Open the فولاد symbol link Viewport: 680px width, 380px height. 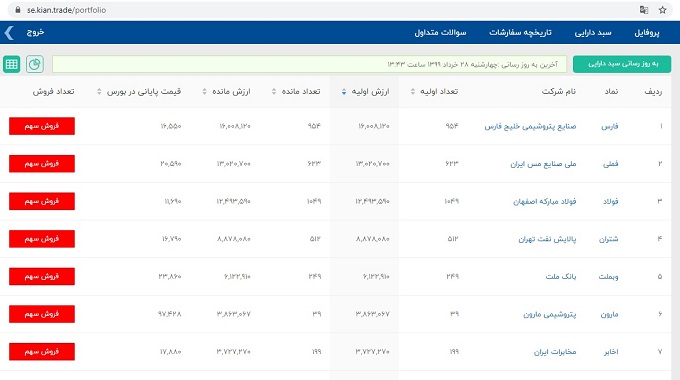point(610,201)
